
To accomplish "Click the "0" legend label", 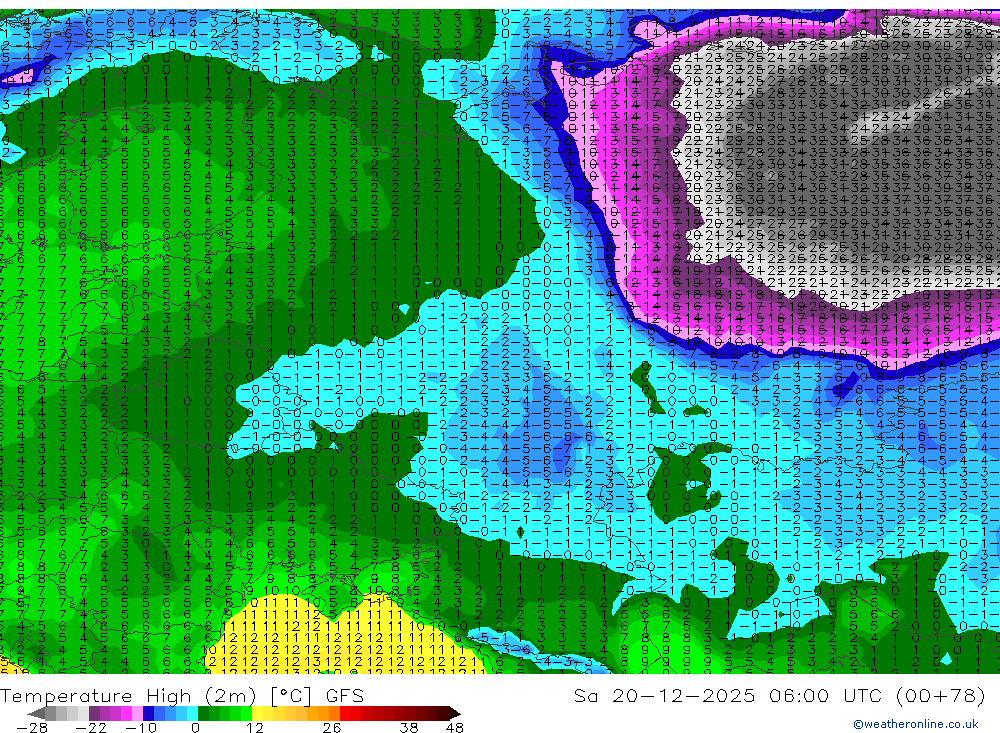I will click(x=195, y=728).
